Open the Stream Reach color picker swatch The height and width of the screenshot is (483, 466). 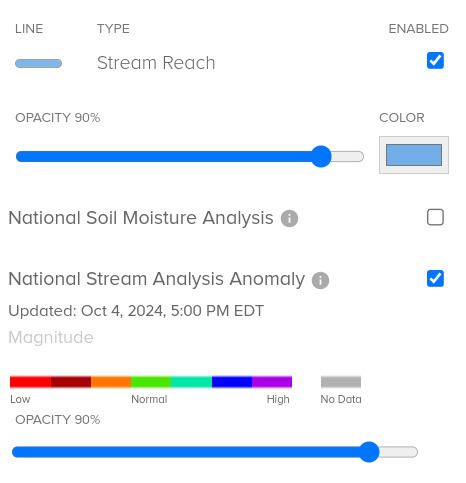(414, 155)
